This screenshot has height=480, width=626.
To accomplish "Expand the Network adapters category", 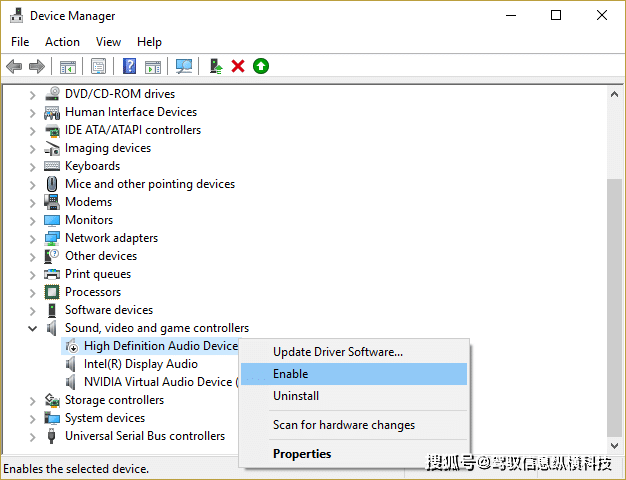I will click(33, 238).
